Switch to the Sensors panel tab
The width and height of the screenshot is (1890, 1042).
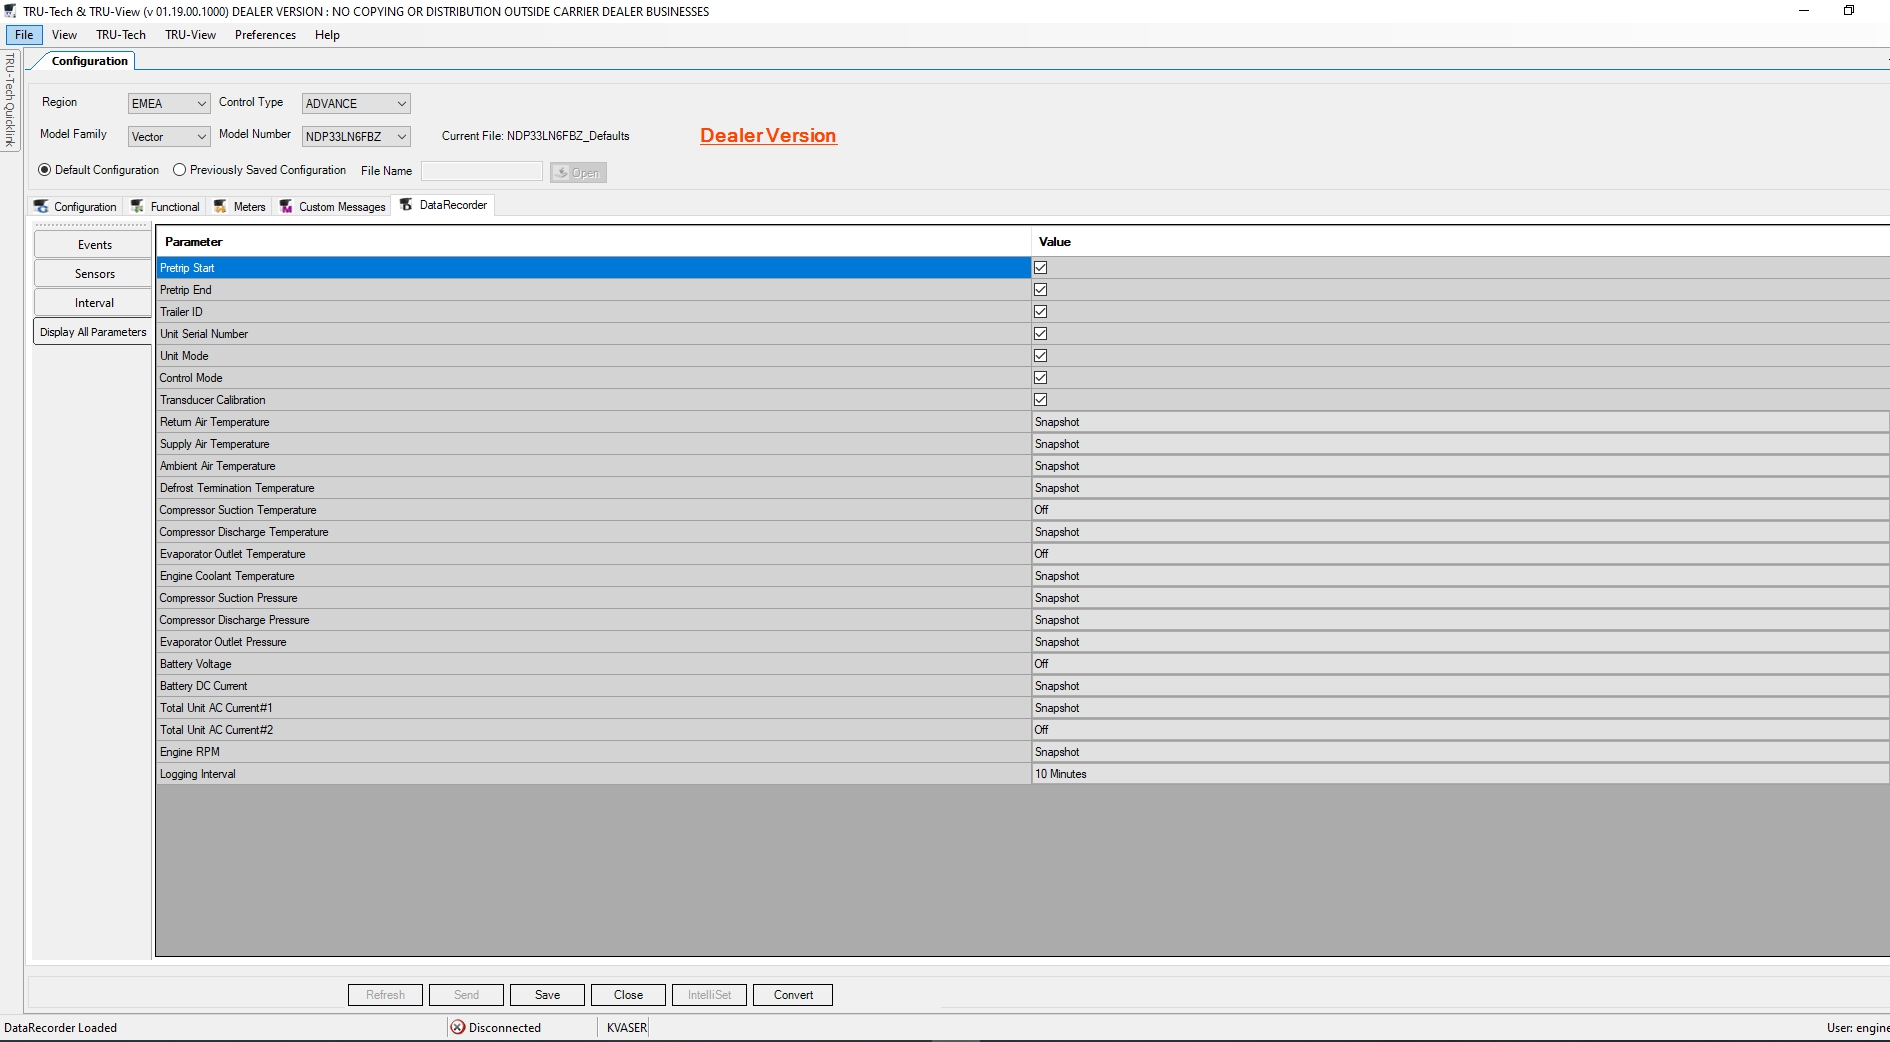(92, 273)
